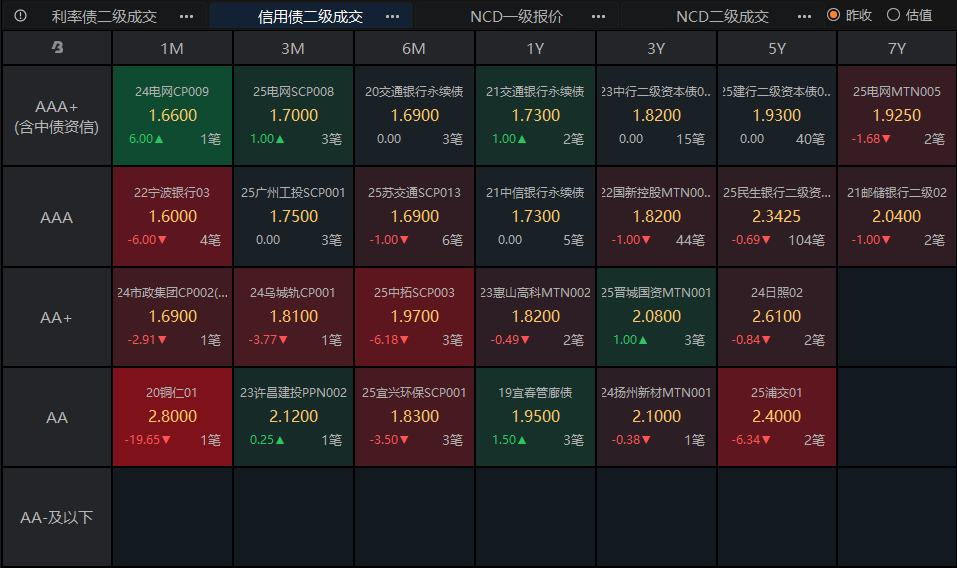Open the 21邮储银行二级02 cell
Image resolution: width=957 pixels, height=568 pixels.
point(897,217)
